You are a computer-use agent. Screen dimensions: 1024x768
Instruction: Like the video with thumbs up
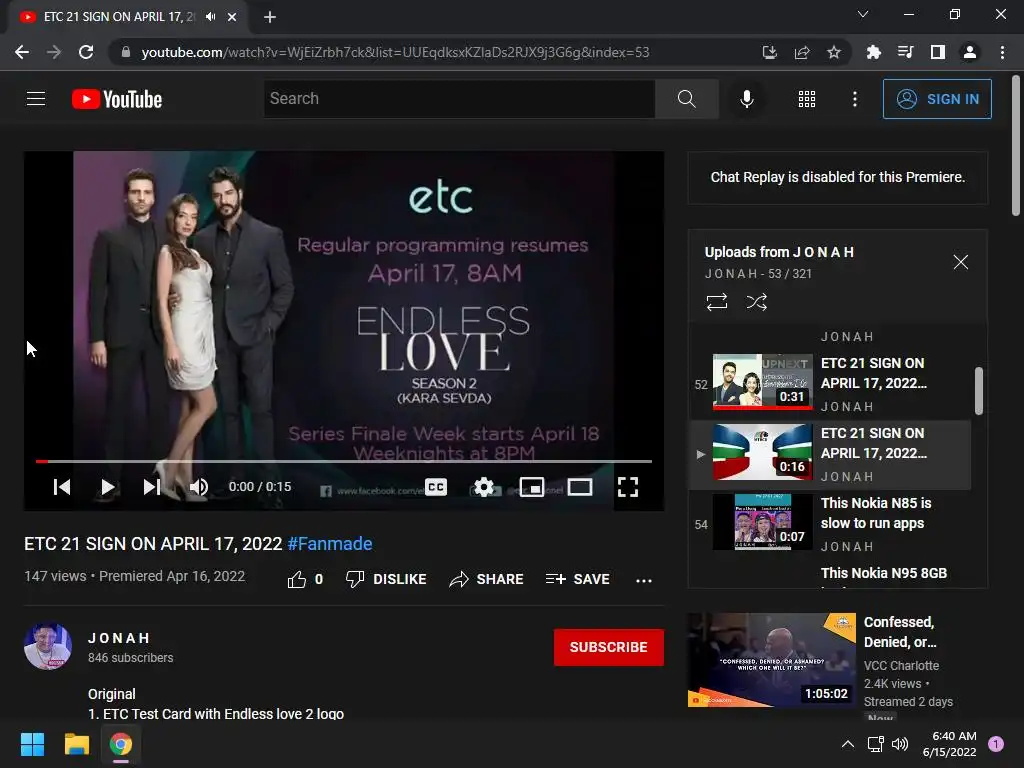pyautogui.click(x=305, y=579)
